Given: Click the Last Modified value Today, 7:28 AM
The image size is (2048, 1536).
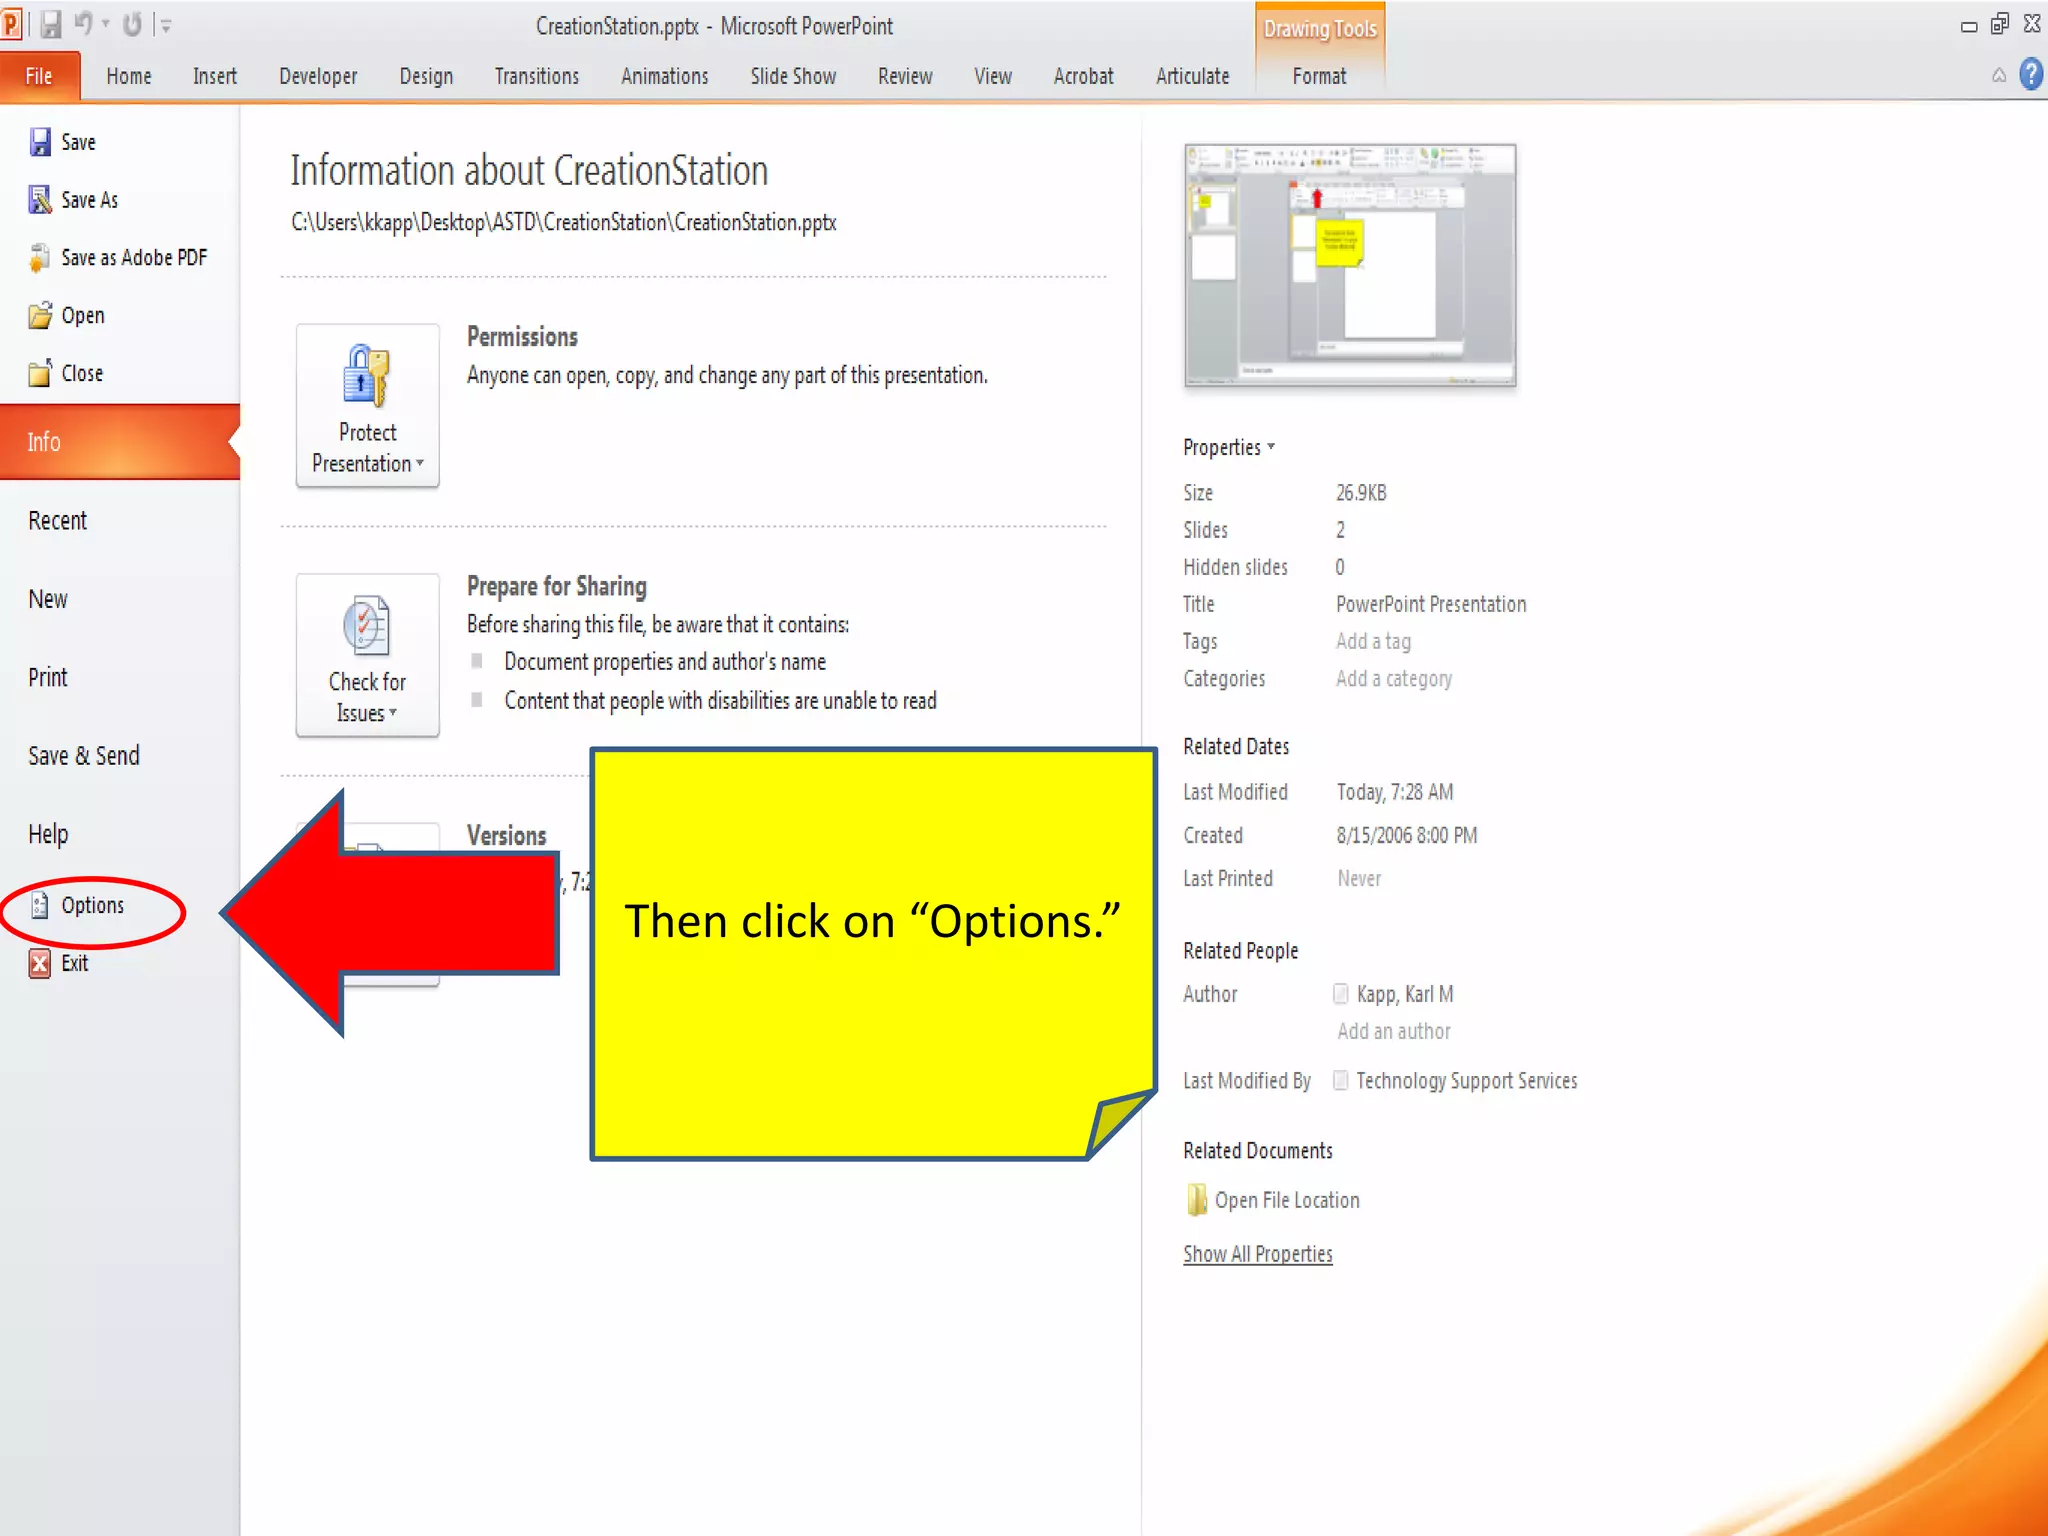Looking at the screenshot, I should tap(1395, 792).
